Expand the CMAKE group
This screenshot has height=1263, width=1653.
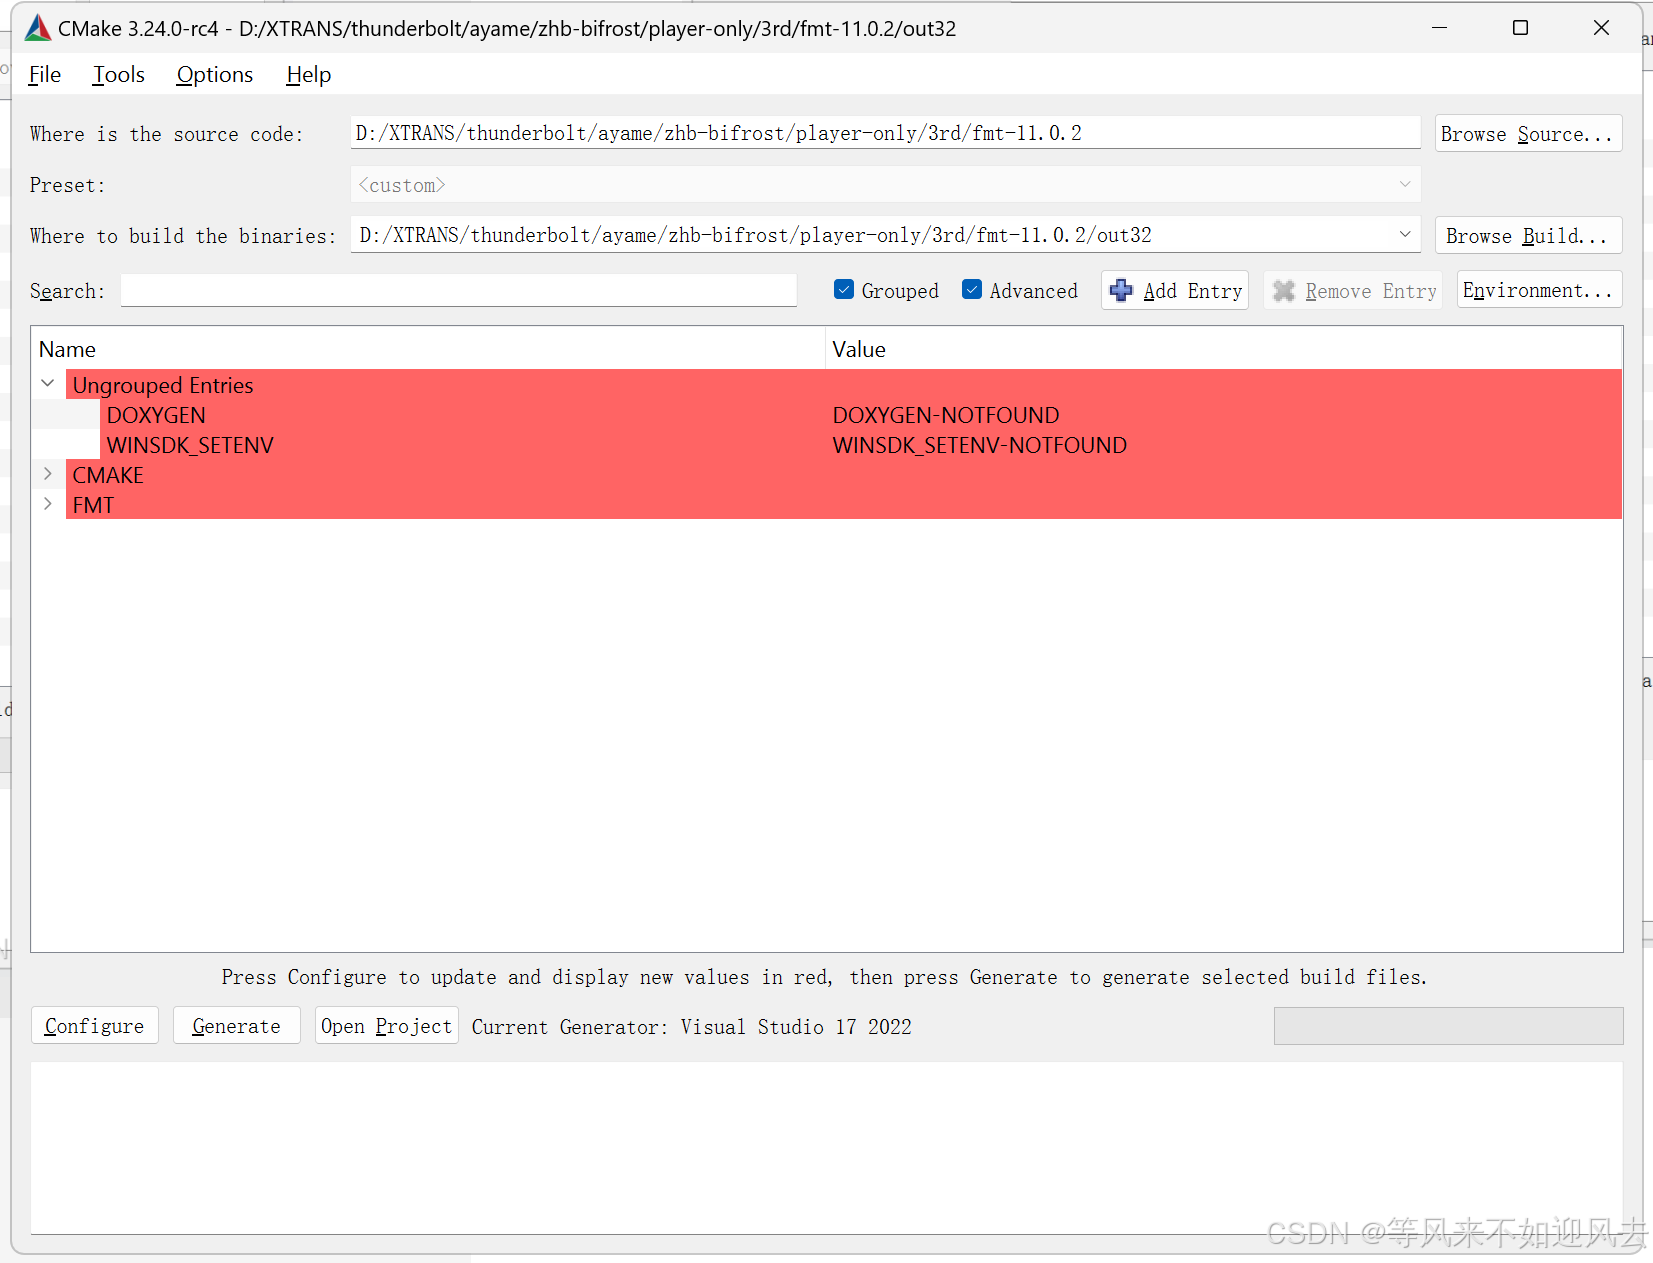[x=47, y=474]
